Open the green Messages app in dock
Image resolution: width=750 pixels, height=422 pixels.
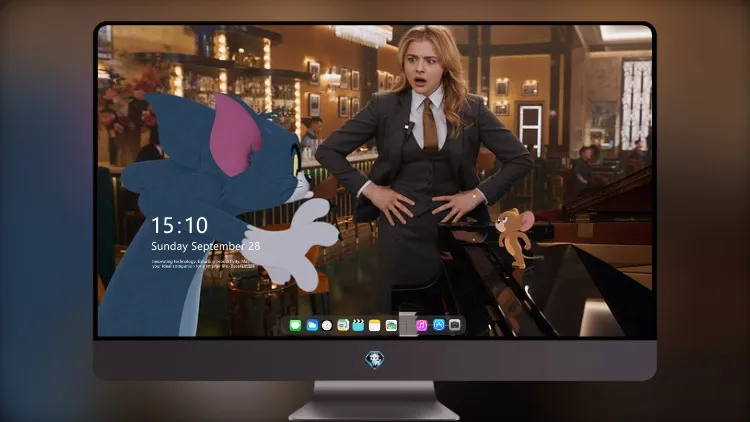tap(295, 326)
